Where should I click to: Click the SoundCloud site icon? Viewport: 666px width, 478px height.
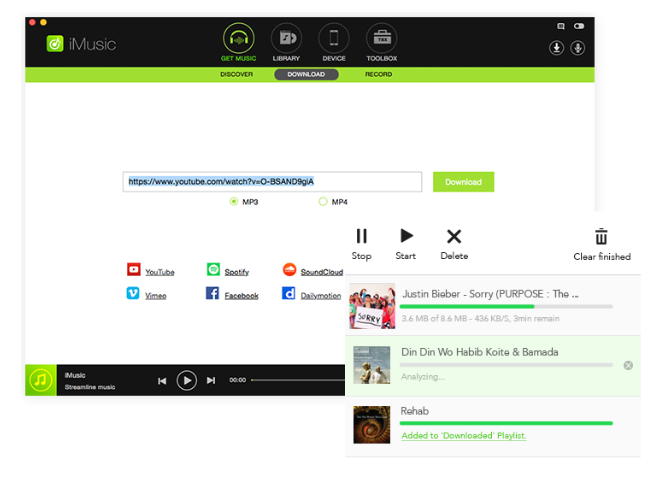pos(289,269)
